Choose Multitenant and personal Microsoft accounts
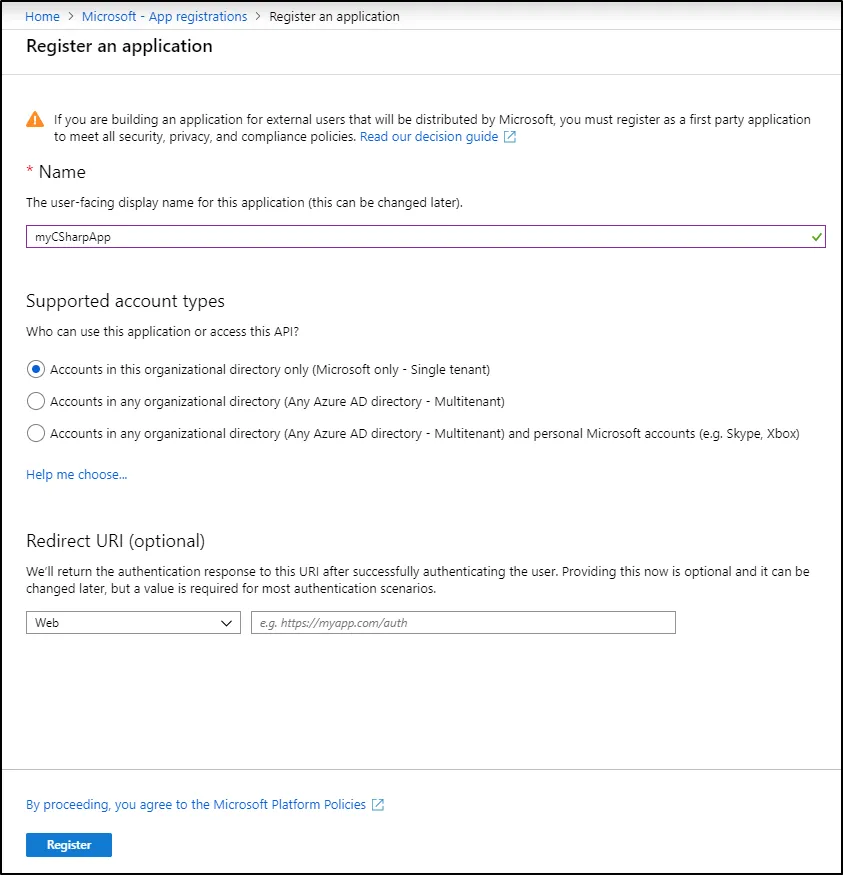The width and height of the screenshot is (843, 875). click(x=36, y=433)
